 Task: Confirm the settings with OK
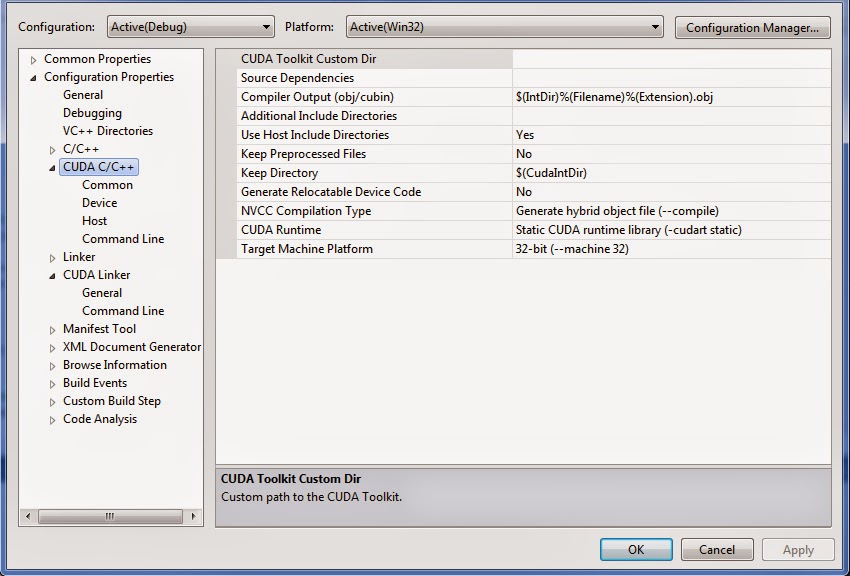coord(636,549)
